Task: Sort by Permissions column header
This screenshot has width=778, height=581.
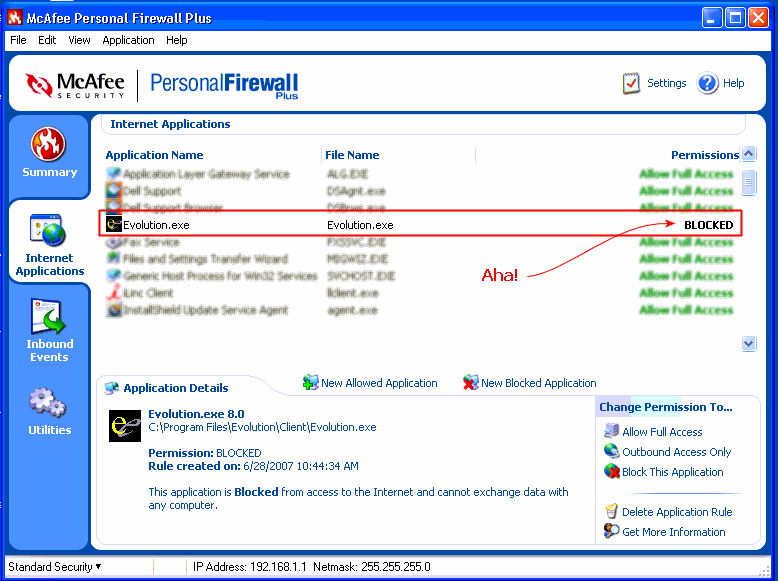Action: [704, 155]
